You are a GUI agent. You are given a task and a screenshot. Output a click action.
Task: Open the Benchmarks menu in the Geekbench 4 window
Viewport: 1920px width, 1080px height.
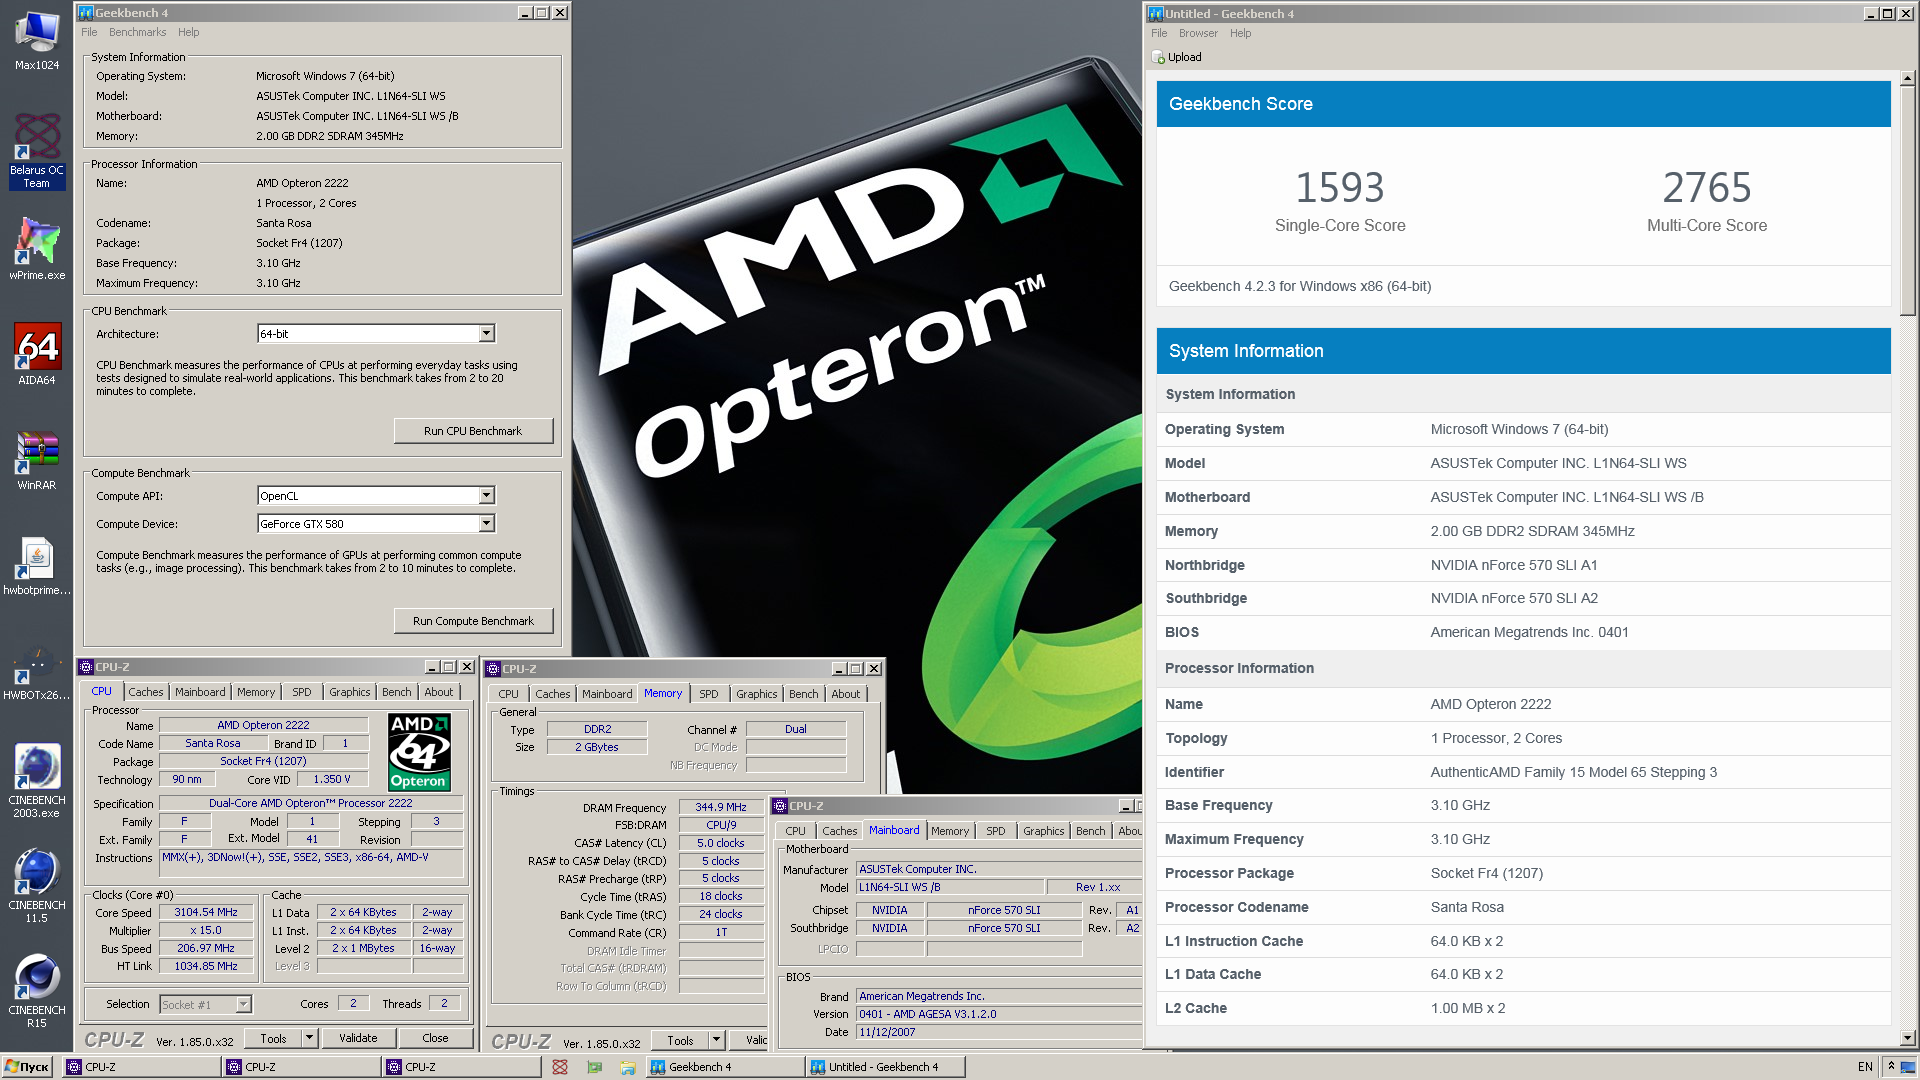tap(137, 32)
